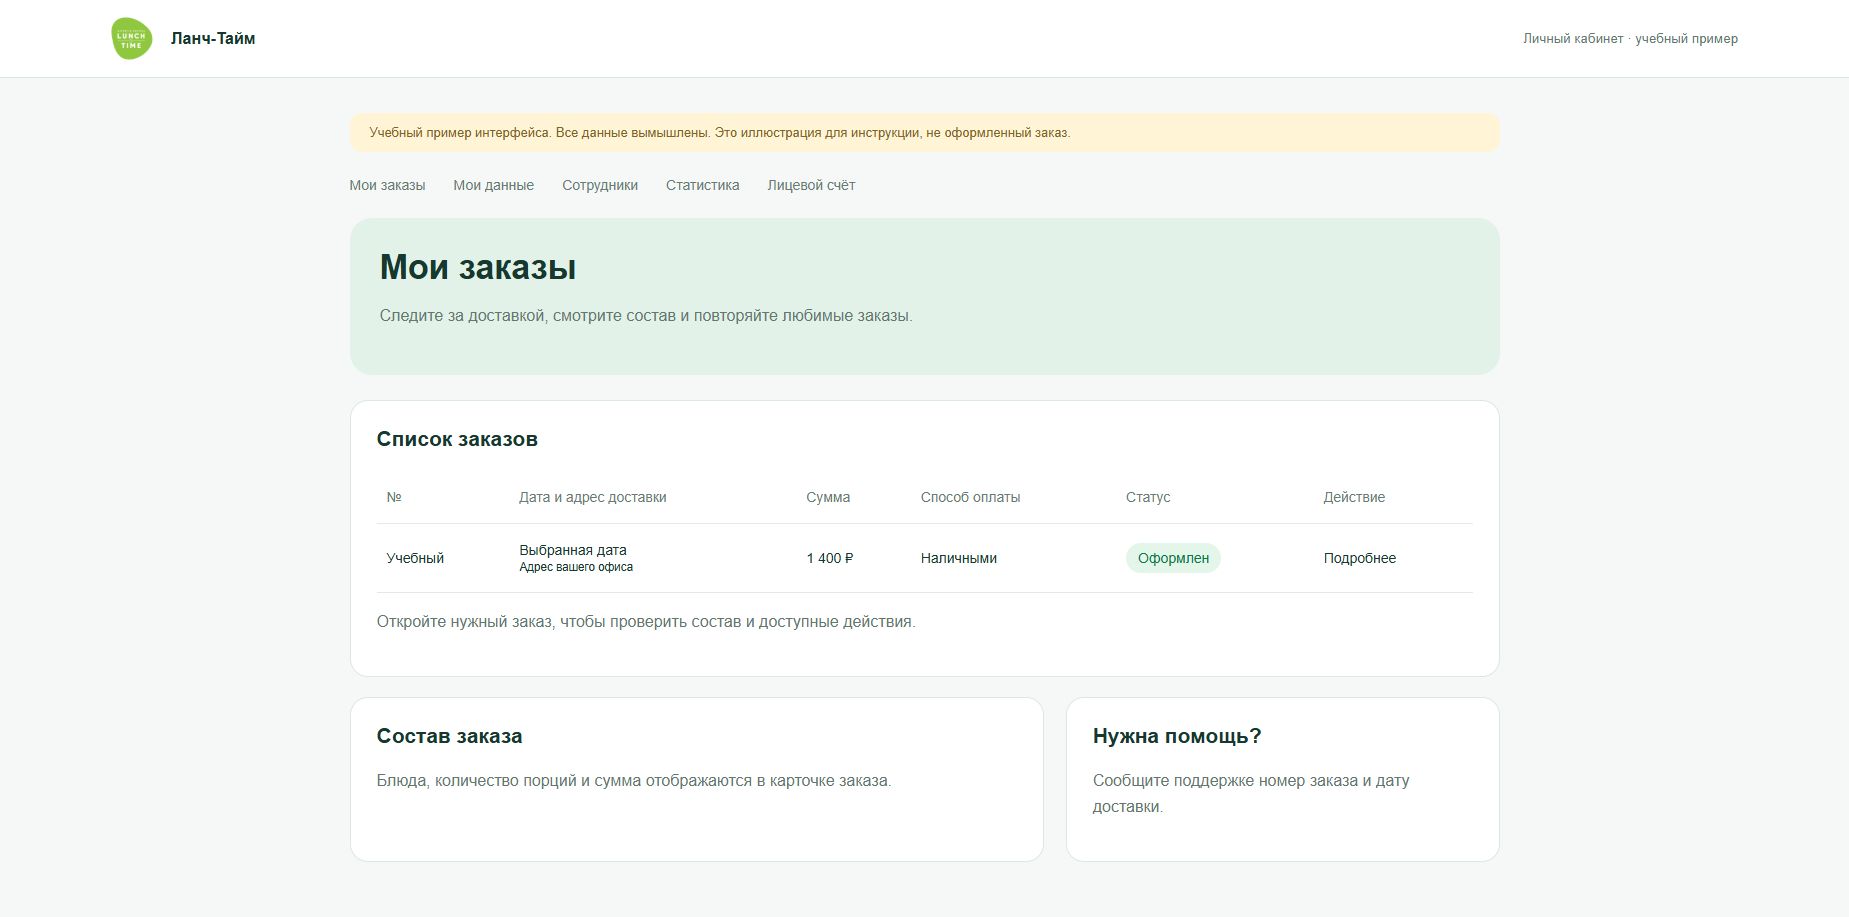
Task: Click the Способ оплаты column header
Action: (971, 497)
